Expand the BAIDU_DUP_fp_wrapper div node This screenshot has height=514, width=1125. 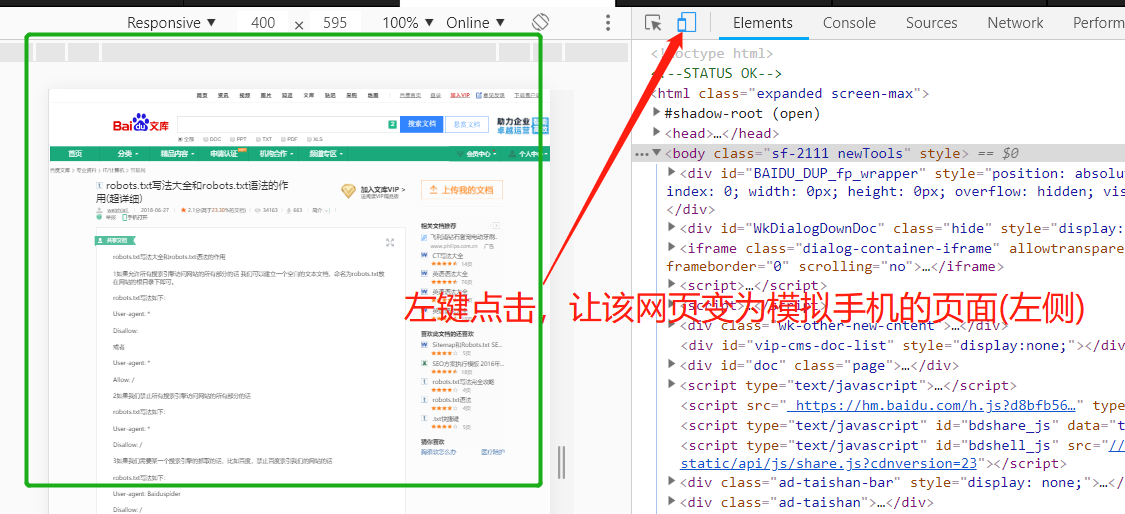point(672,172)
